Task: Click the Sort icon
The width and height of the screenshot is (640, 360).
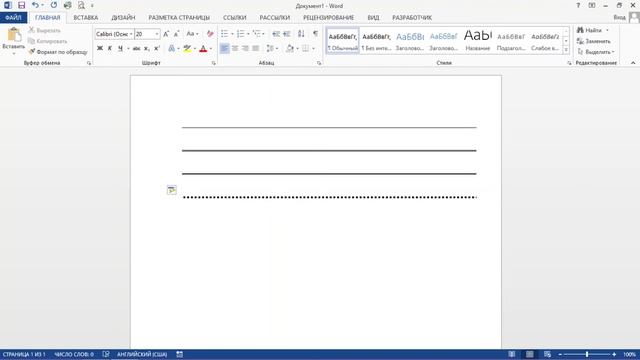Action: pyautogui.click(x=301, y=34)
